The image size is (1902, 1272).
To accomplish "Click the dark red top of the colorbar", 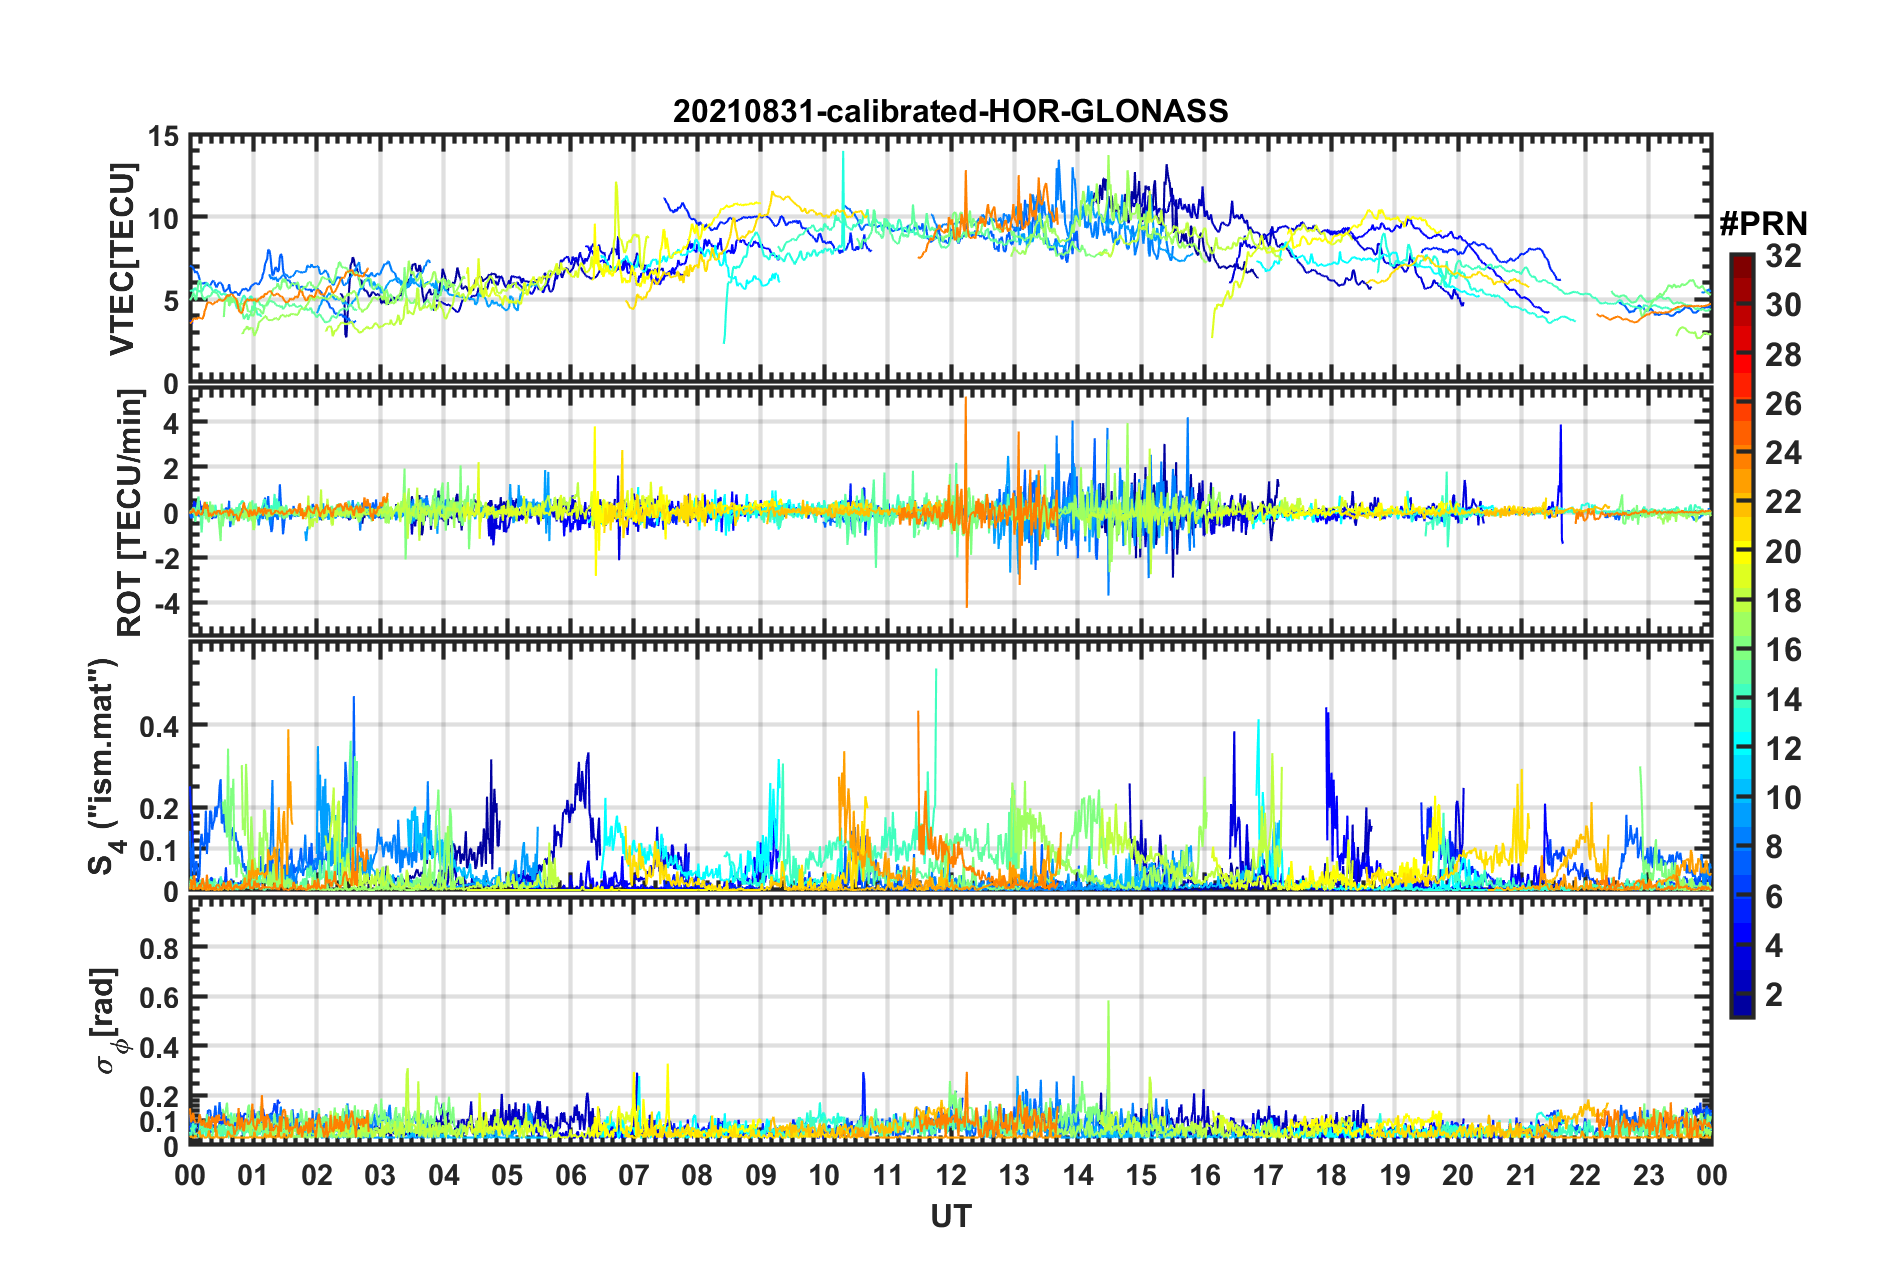I will tap(1741, 260).
